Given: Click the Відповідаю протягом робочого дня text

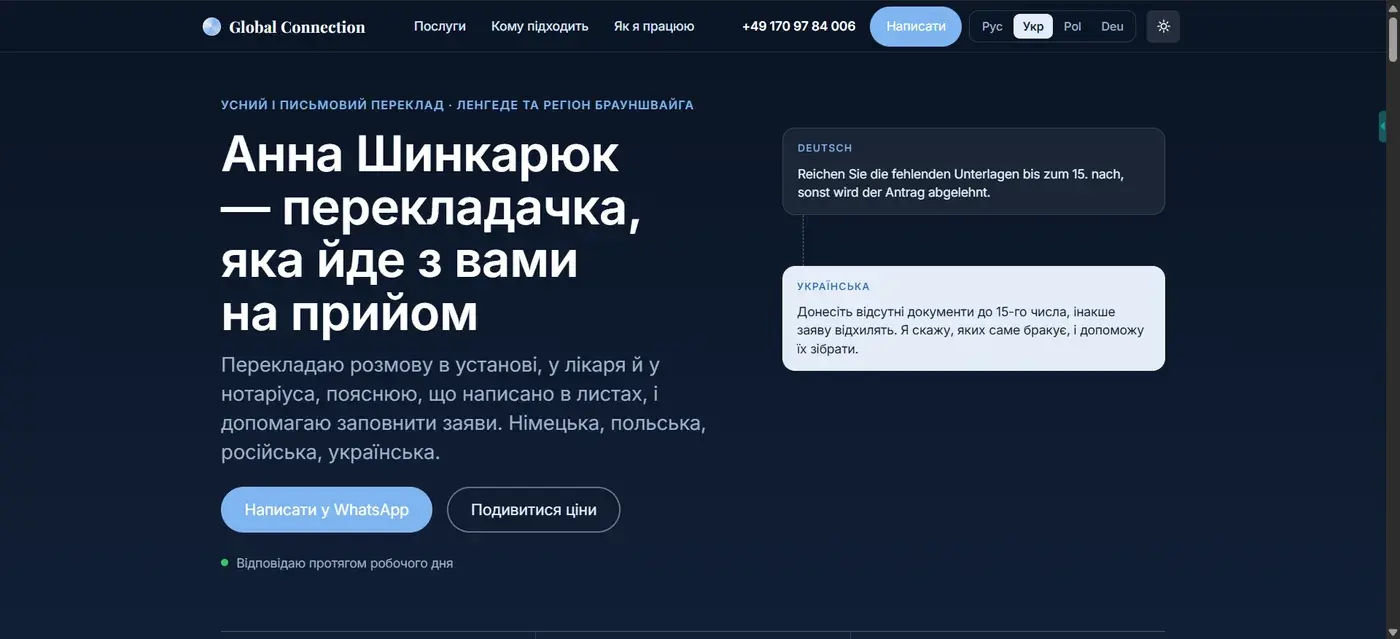Looking at the screenshot, I should click(345, 563).
